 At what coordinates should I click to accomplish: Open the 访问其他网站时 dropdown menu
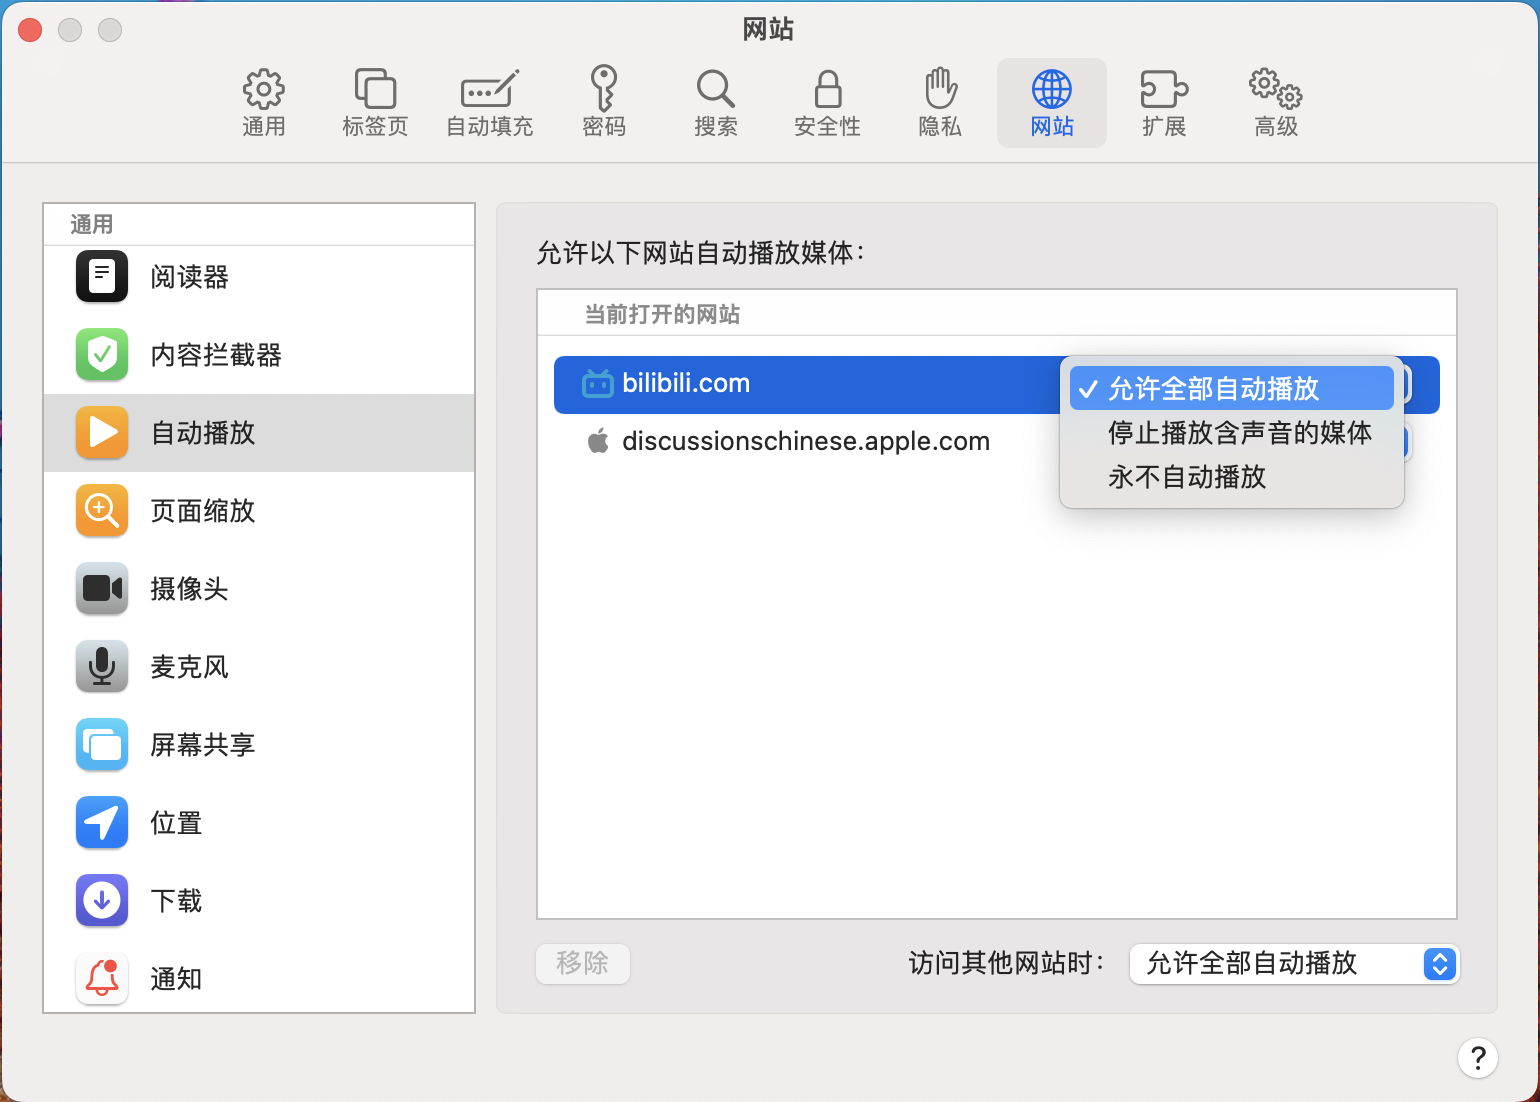[1294, 964]
